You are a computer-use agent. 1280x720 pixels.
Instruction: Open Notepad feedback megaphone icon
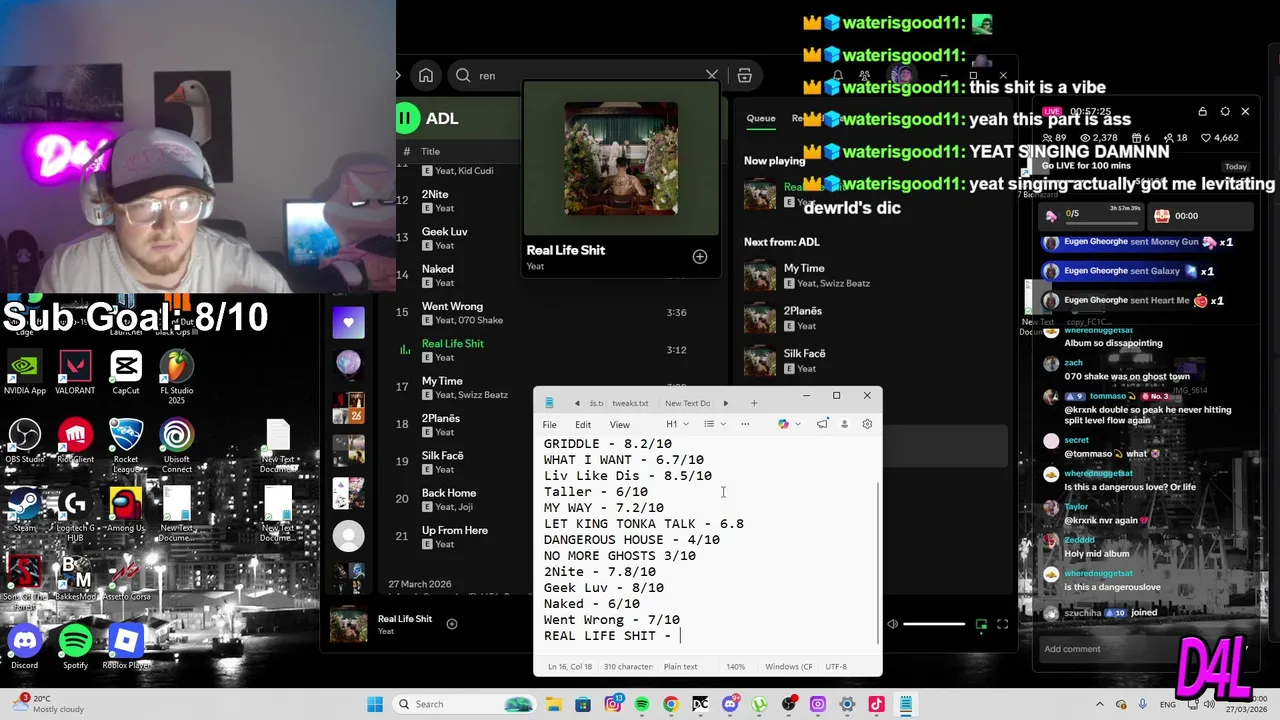click(x=822, y=424)
